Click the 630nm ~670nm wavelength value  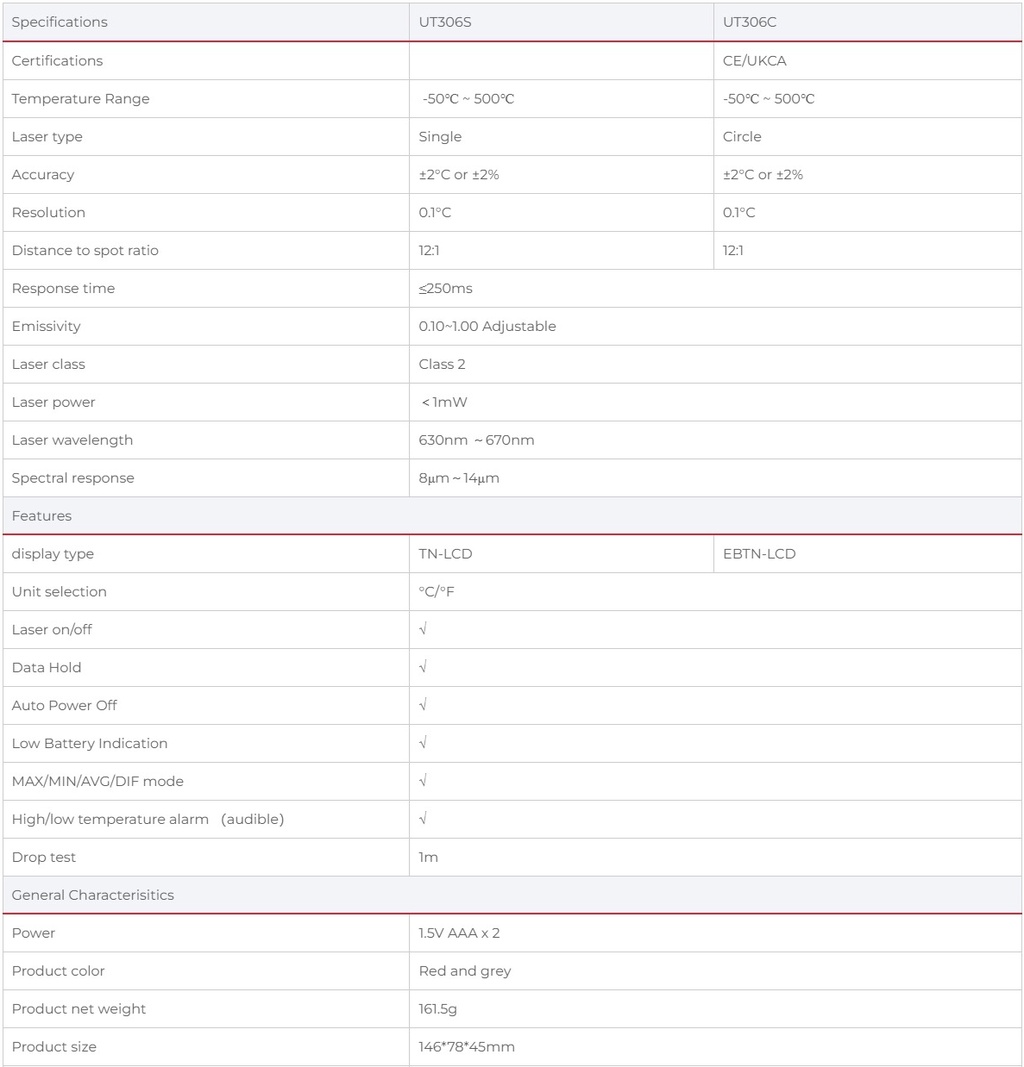click(x=476, y=440)
